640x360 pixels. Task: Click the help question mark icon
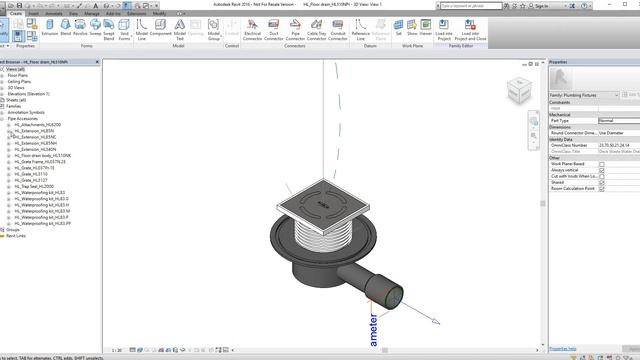[x=584, y=6]
